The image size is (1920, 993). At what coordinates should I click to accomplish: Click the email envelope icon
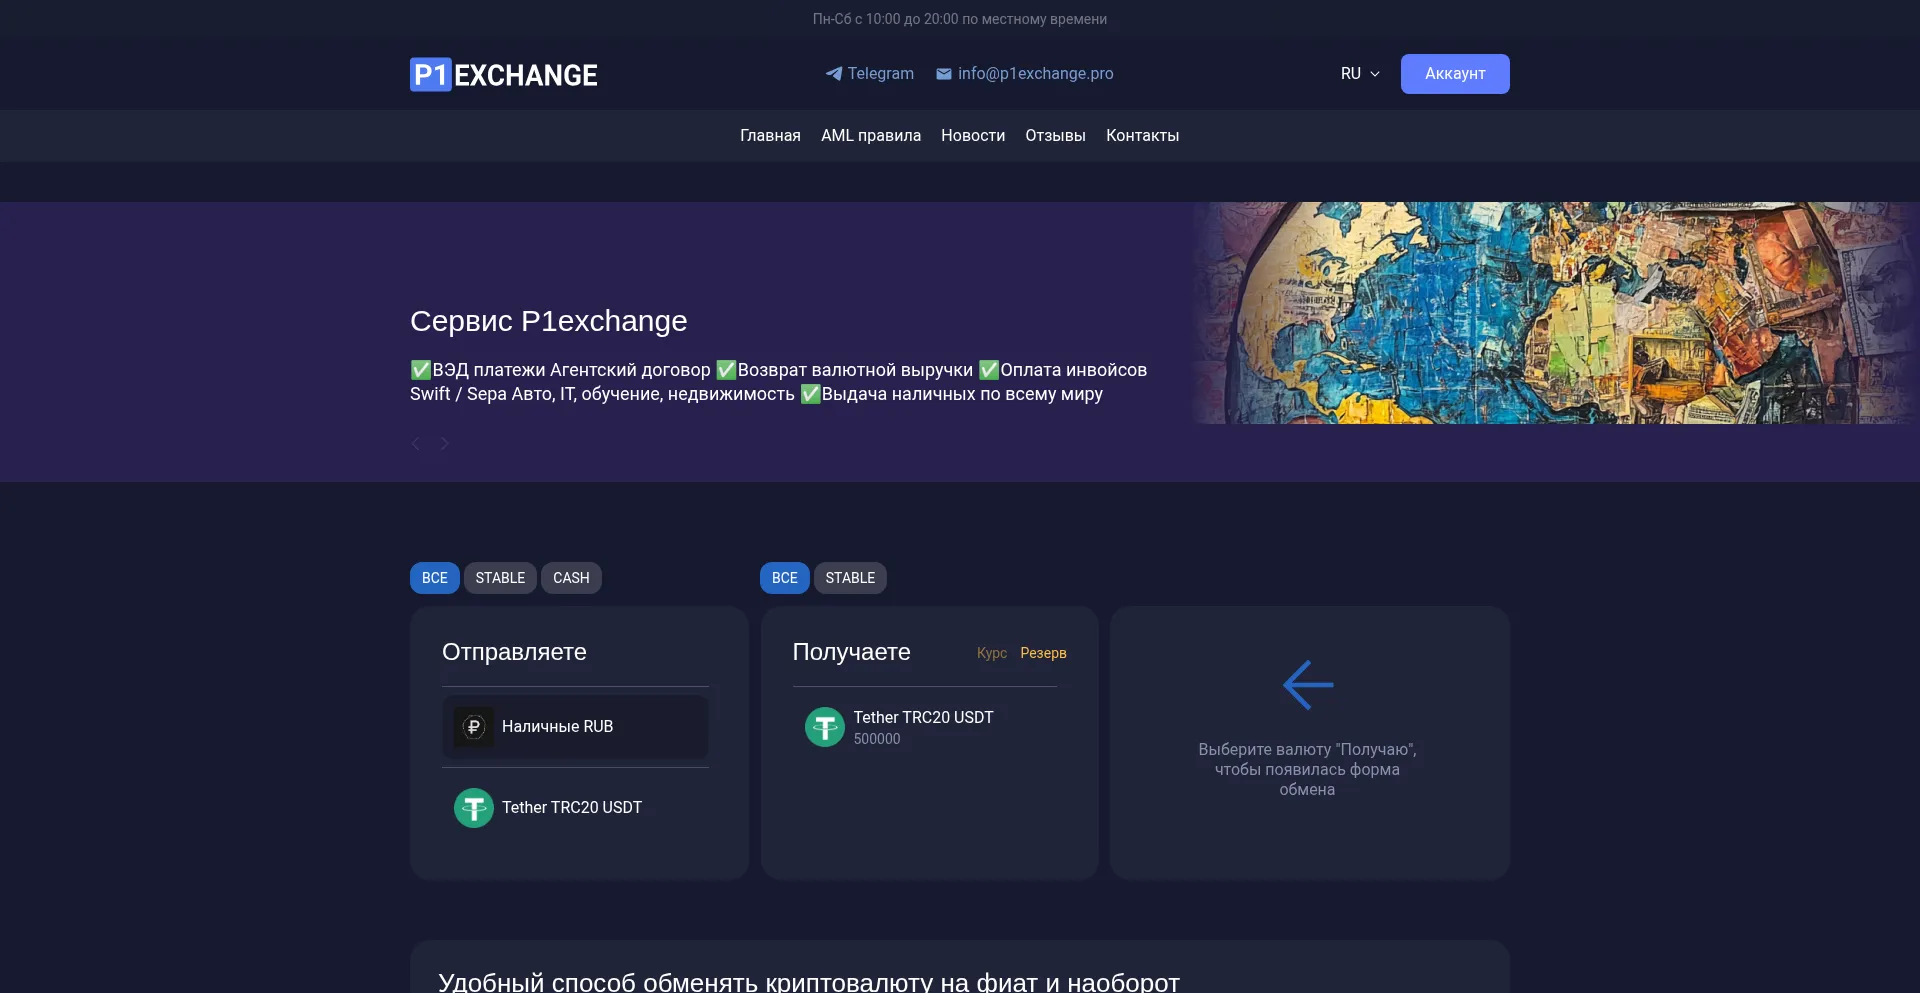tap(943, 74)
